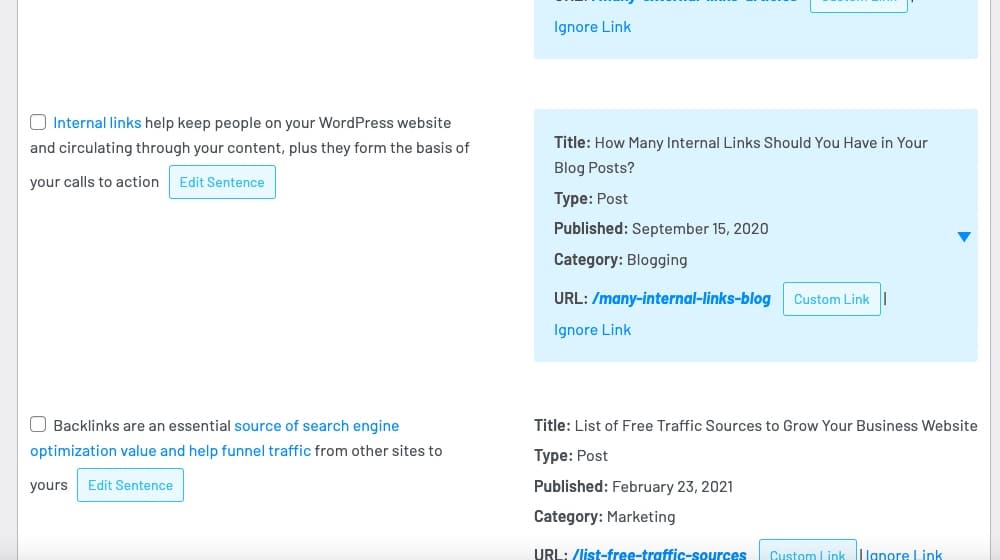This screenshot has width=1000, height=560.
Task: Check the box beside the 'Internal links help keep people' sentence
Action: [38, 122]
